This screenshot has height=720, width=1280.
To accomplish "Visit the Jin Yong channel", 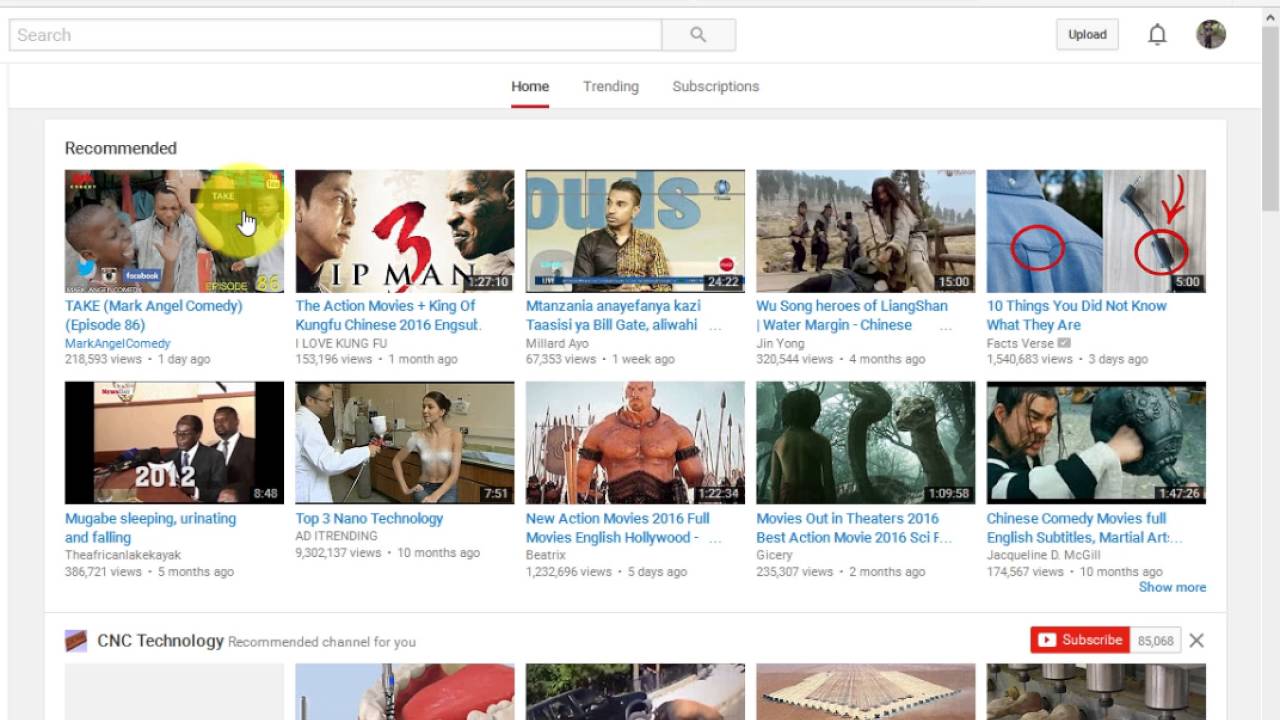I will pyautogui.click(x=780, y=343).
